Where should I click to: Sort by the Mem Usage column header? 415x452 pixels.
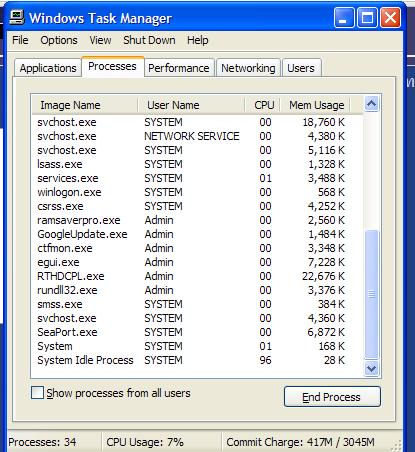click(x=316, y=105)
